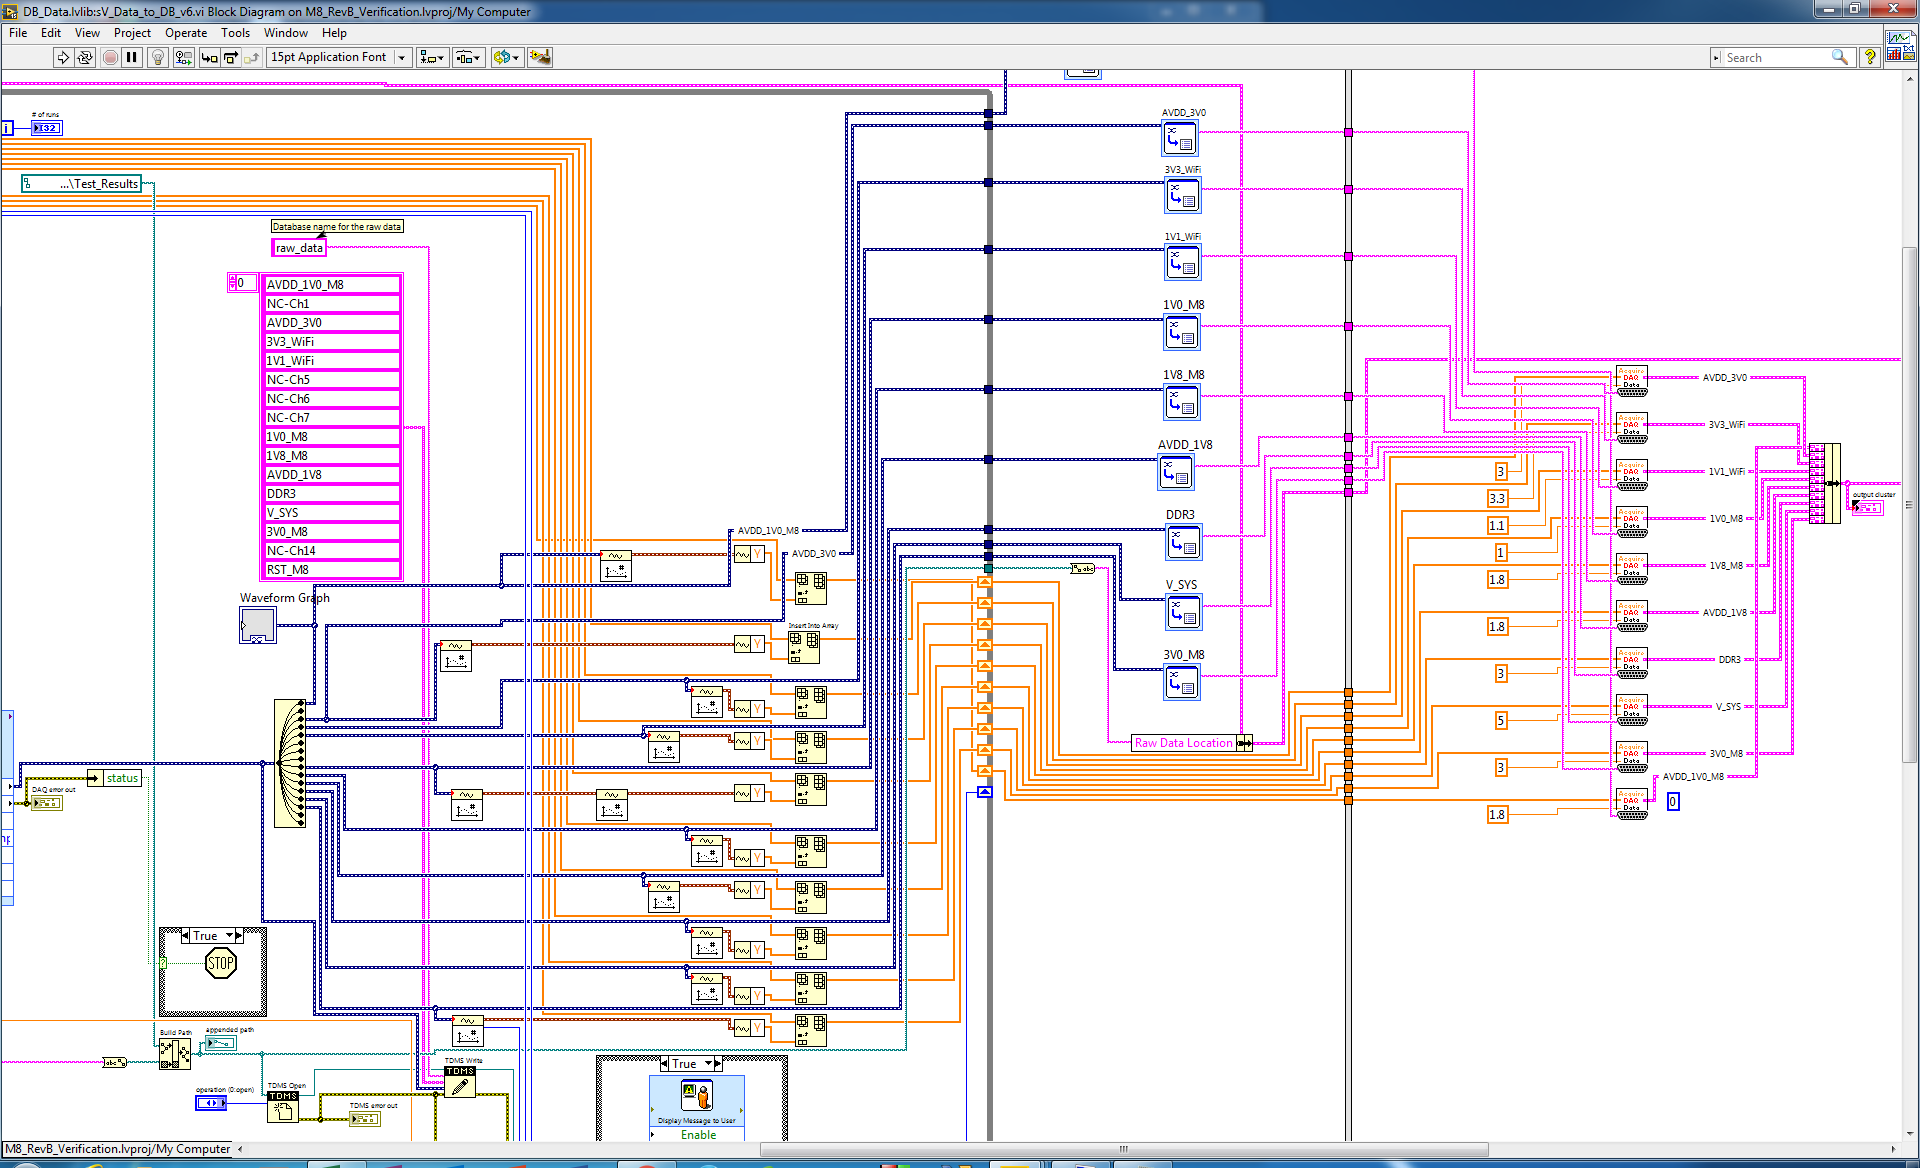Select the Bundle node before output cluster
This screenshot has width=1920, height=1168.
click(1824, 484)
